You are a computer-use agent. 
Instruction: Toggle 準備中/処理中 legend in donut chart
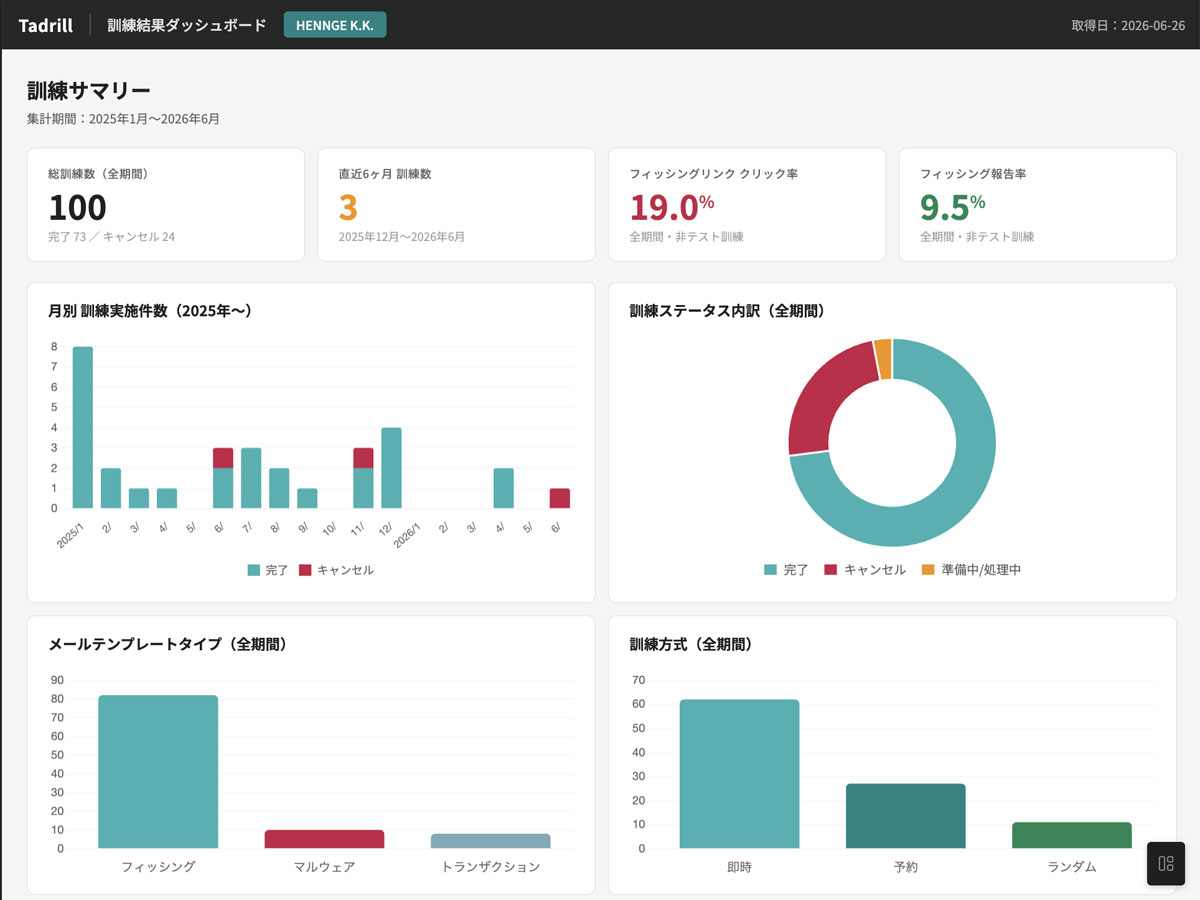click(971, 570)
